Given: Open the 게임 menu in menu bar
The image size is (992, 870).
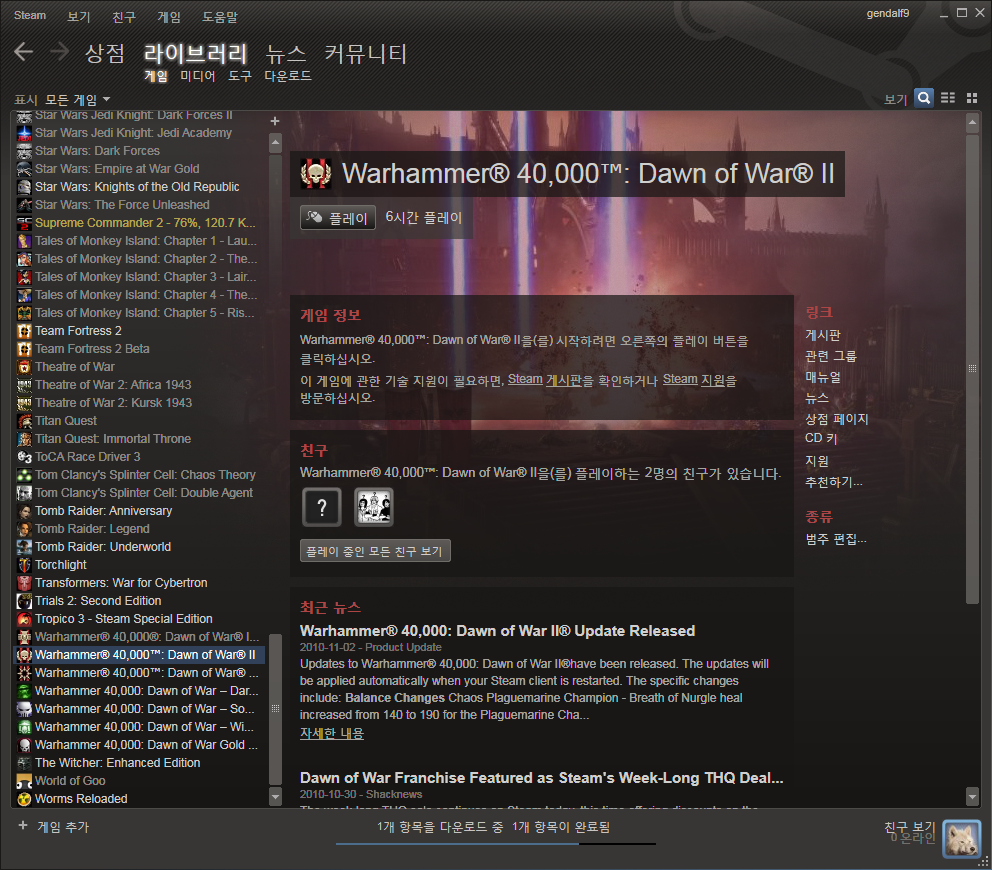Looking at the screenshot, I should (169, 16).
